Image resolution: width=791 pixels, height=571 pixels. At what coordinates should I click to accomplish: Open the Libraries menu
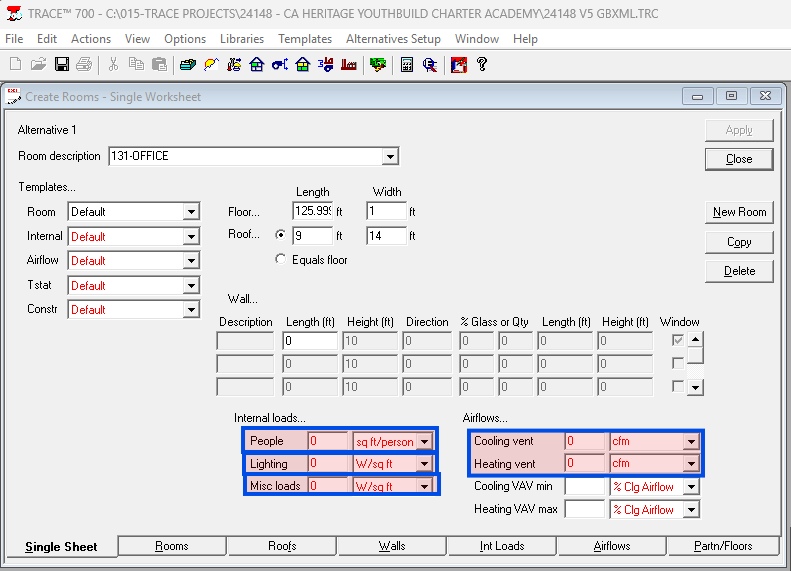[x=241, y=39]
